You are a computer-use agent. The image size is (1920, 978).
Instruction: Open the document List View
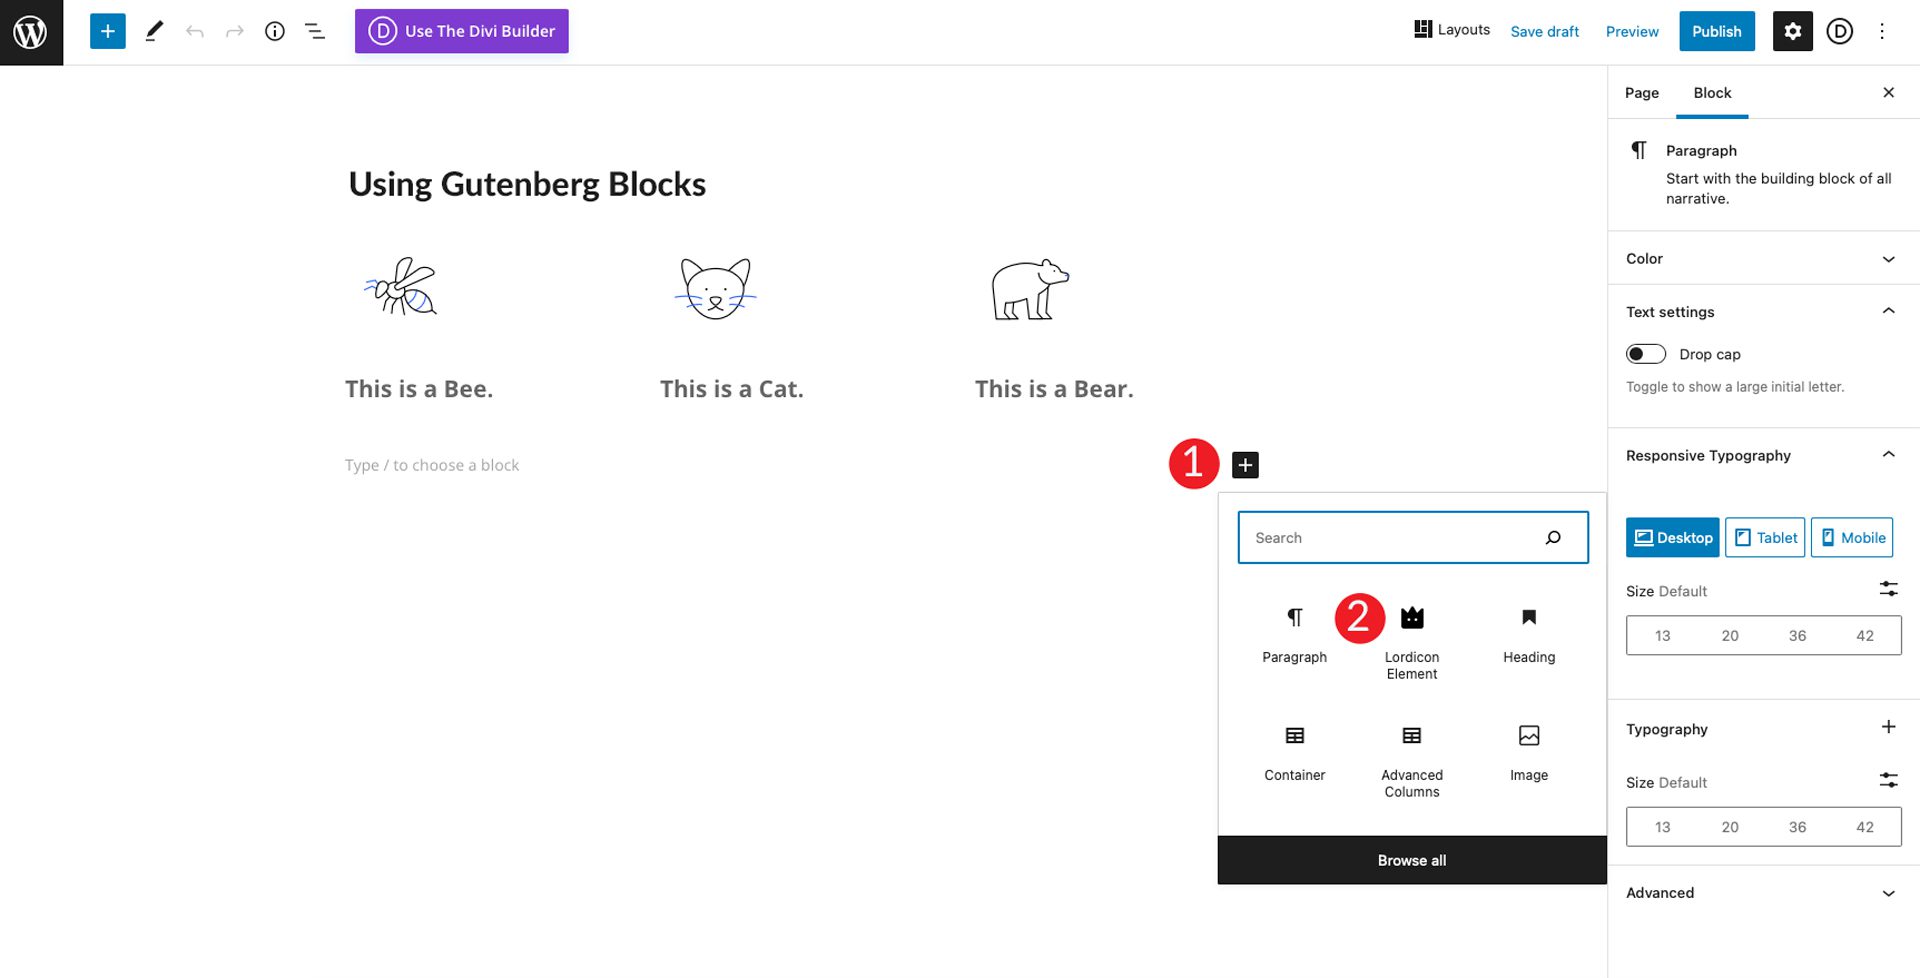(x=314, y=30)
